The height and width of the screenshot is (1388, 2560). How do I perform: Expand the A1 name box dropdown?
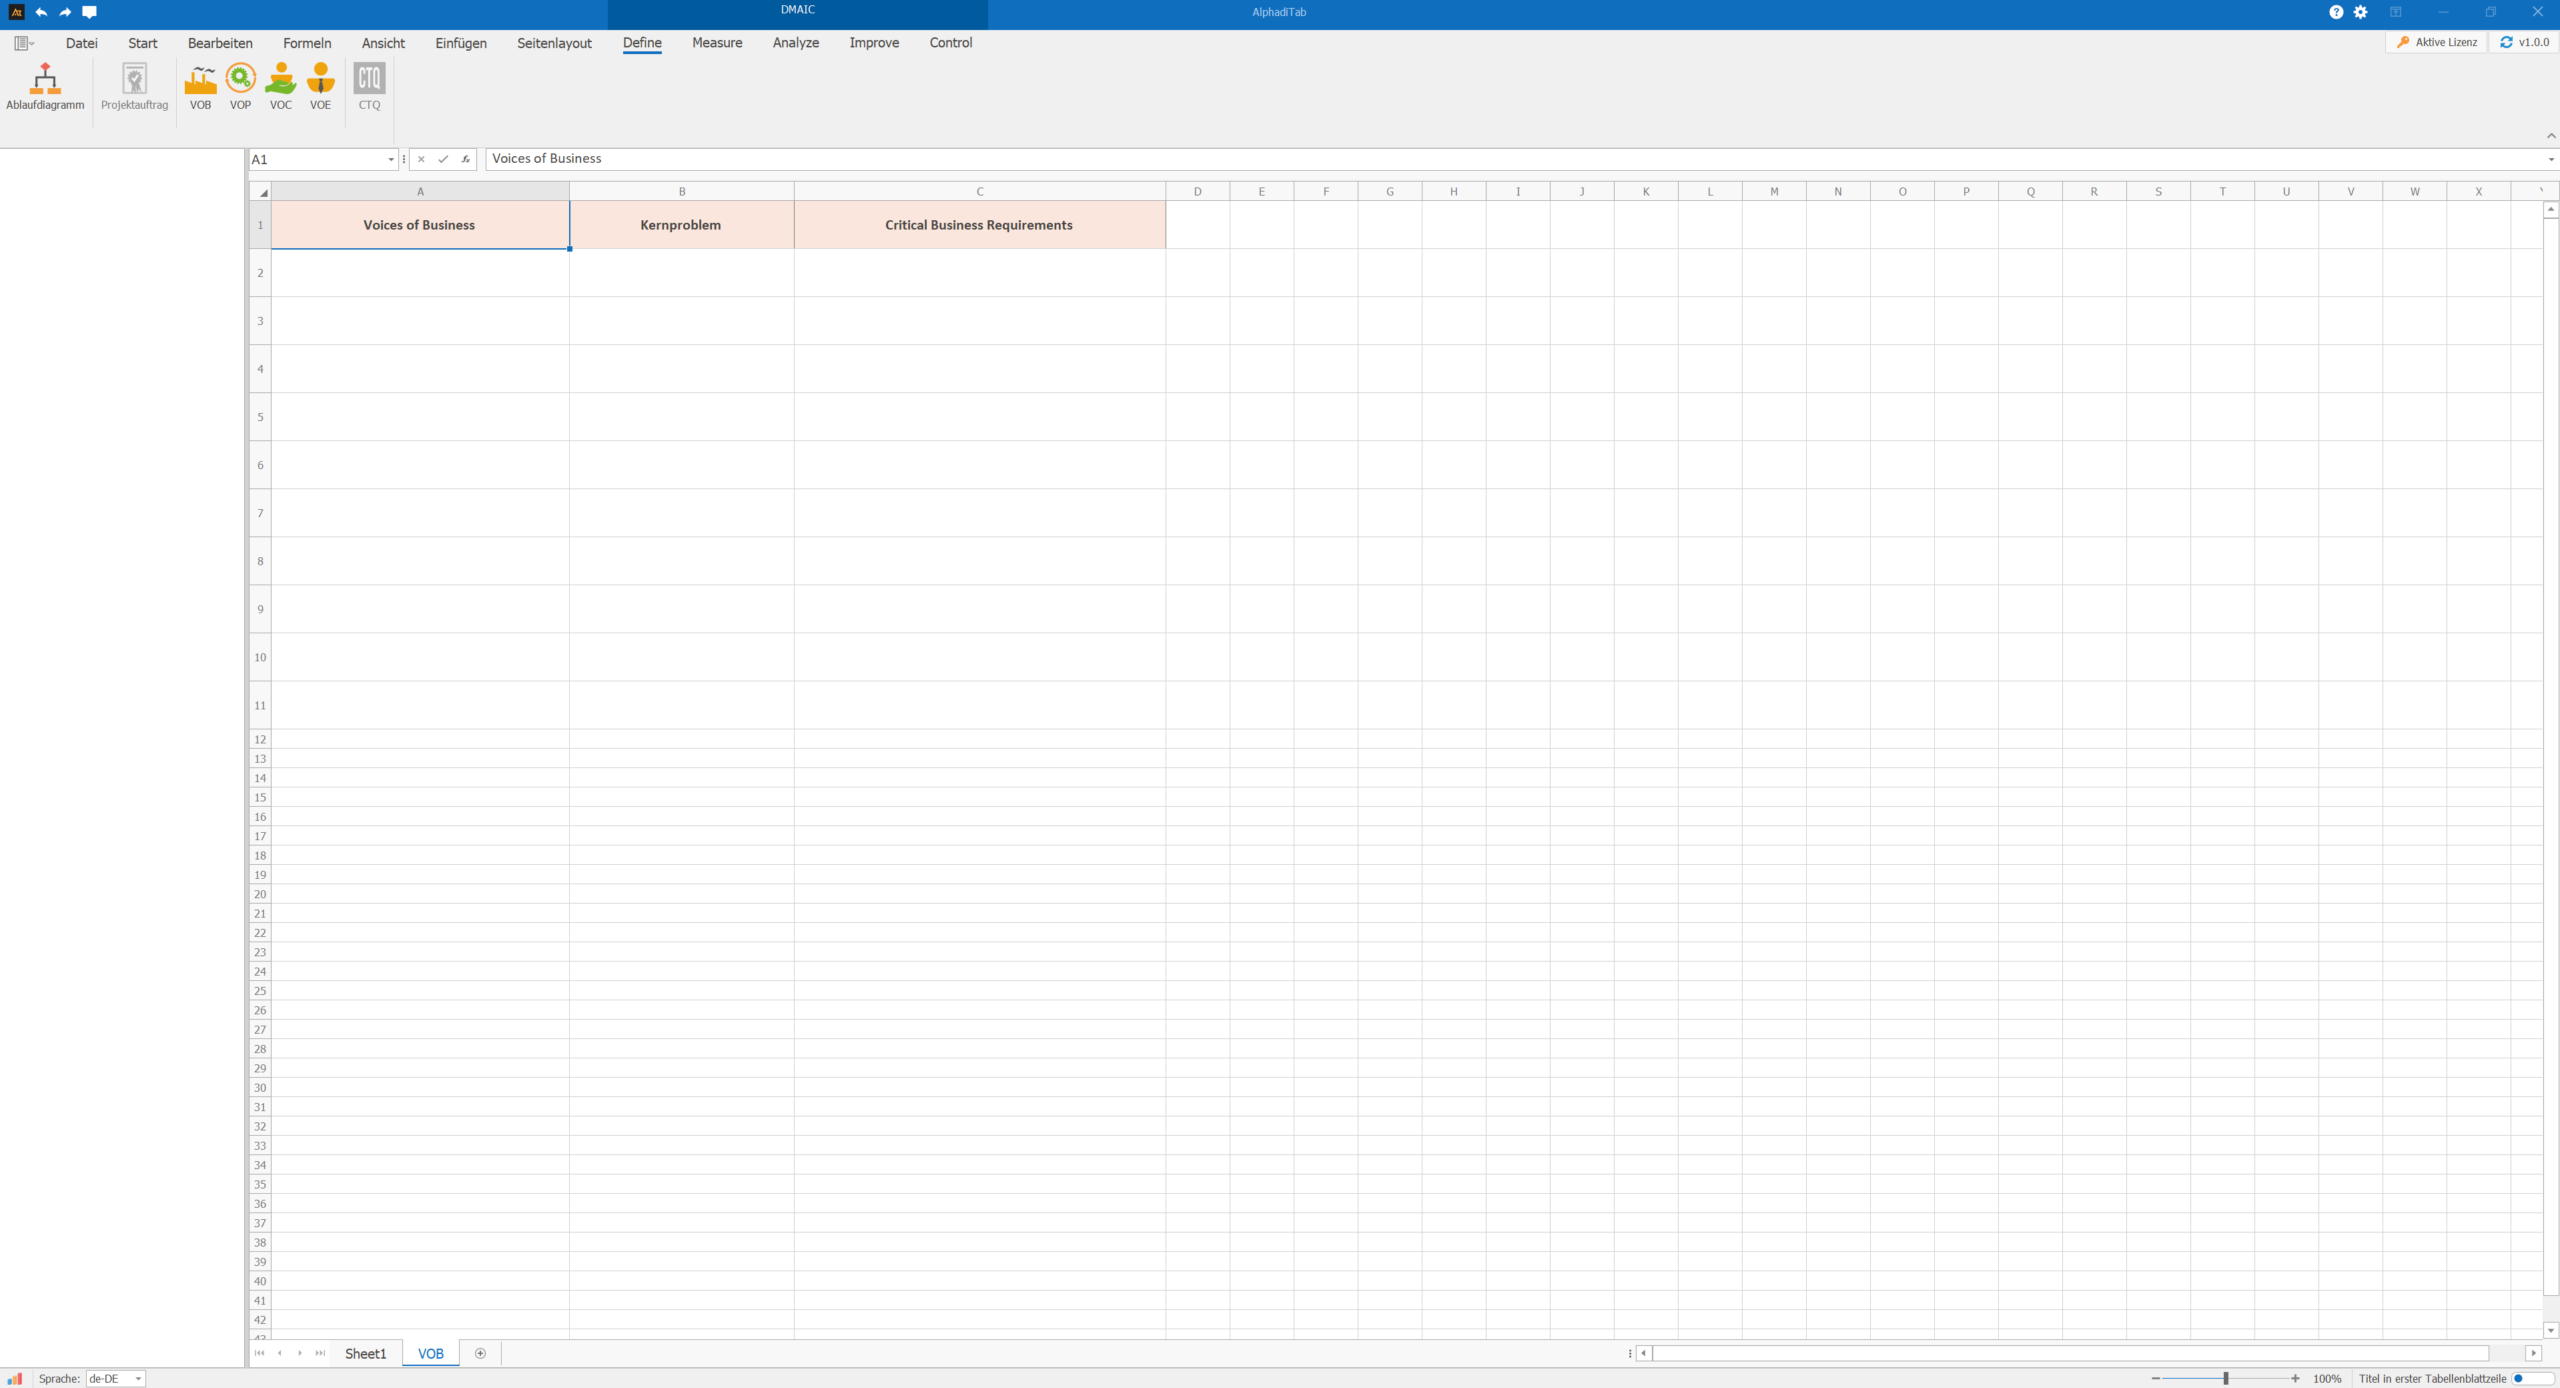tap(390, 160)
